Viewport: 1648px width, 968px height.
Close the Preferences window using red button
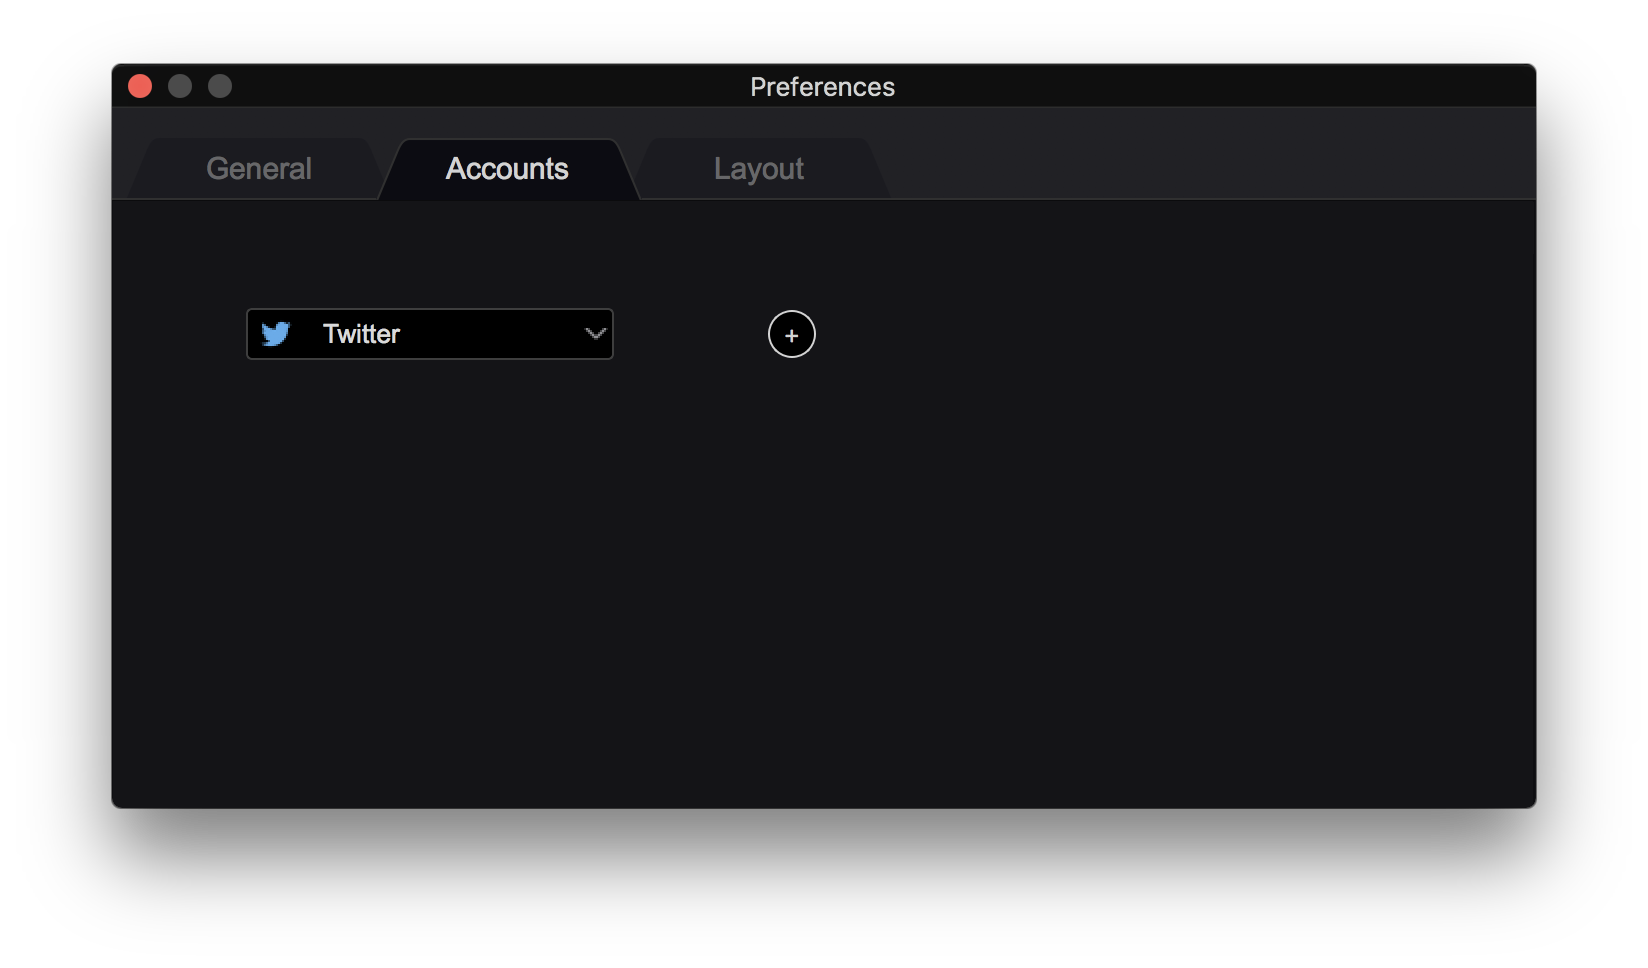[140, 87]
